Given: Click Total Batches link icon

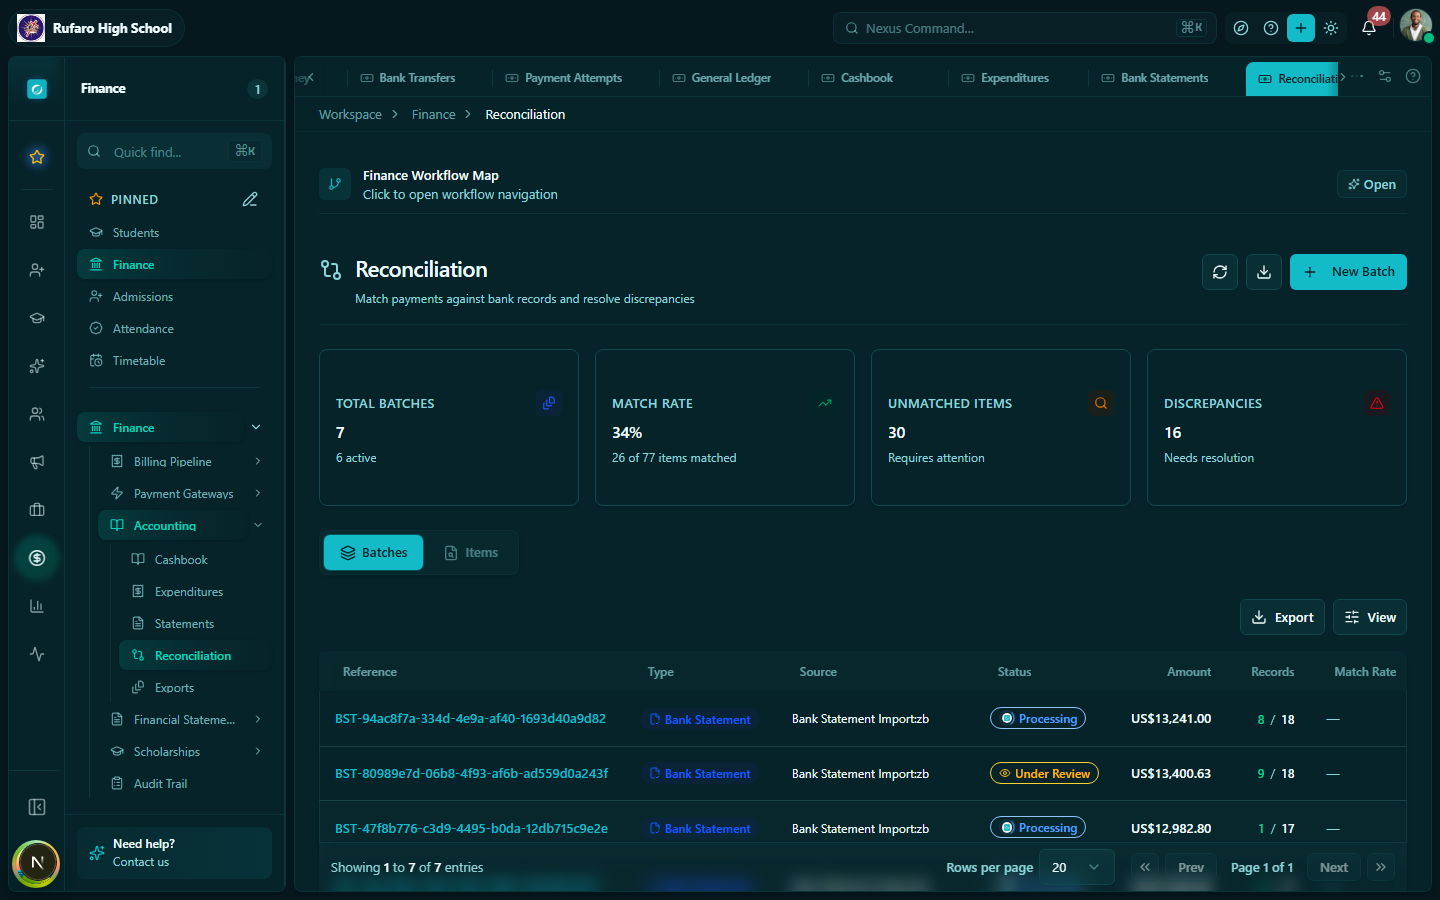Looking at the screenshot, I should 549,403.
